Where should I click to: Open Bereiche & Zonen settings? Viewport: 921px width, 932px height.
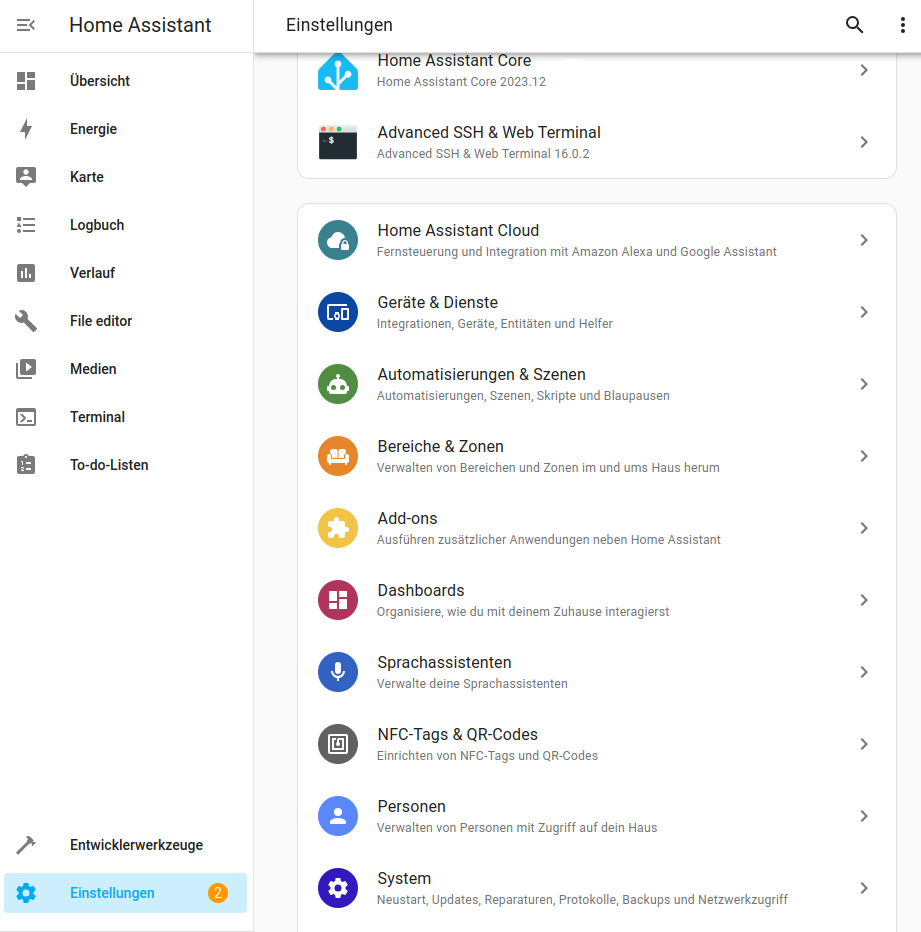[597, 456]
